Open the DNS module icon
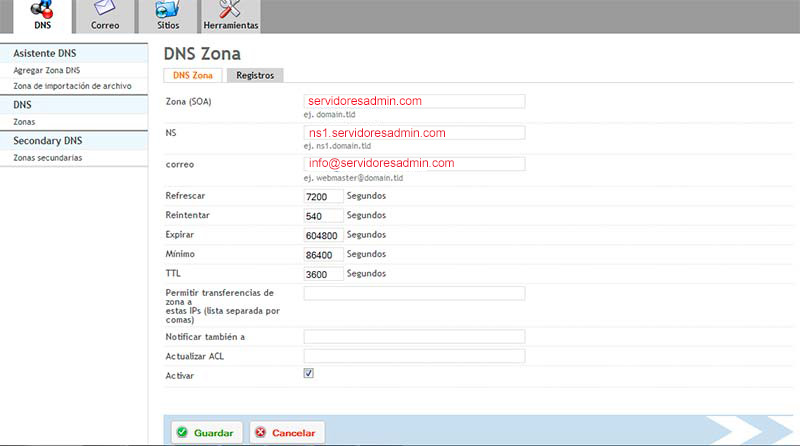800x446 pixels. coord(41,9)
